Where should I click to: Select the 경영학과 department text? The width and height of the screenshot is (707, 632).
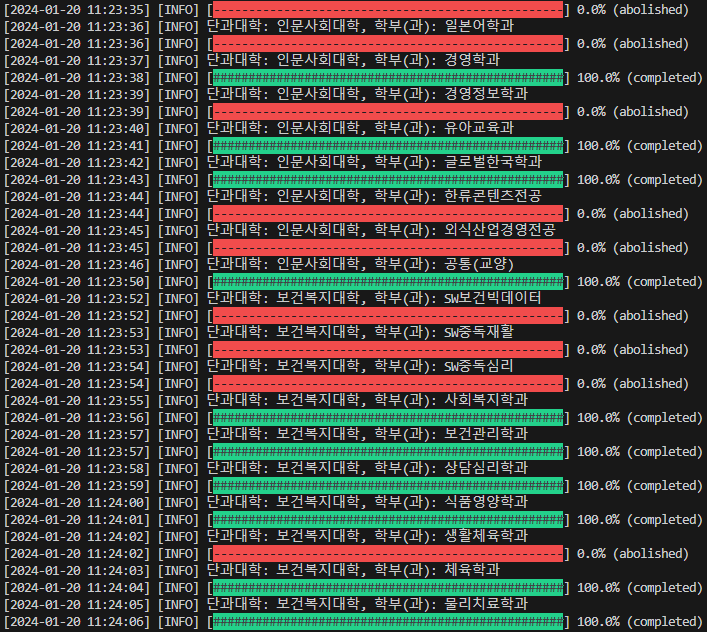point(472,60)
